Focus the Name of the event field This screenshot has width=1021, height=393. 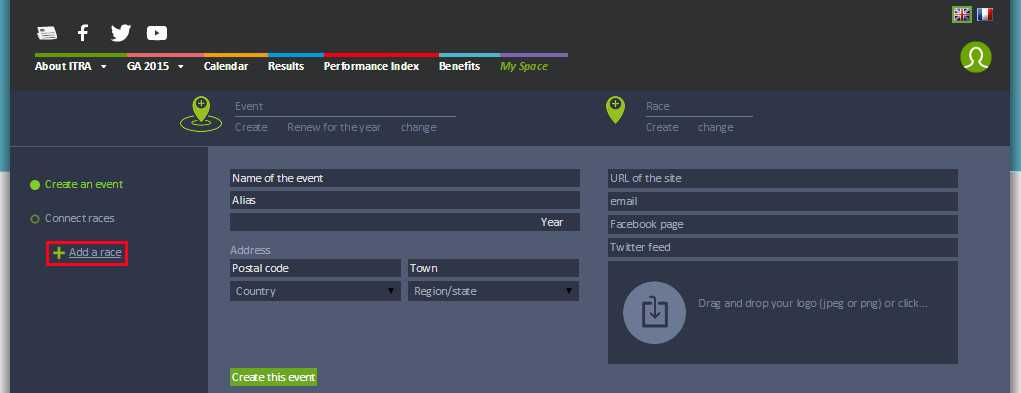click(404, 178)
